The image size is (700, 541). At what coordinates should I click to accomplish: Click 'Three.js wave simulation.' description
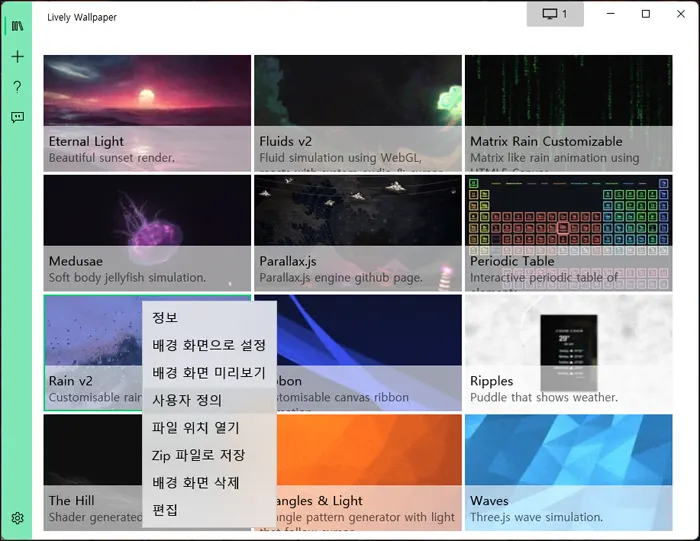click(536, 517)
